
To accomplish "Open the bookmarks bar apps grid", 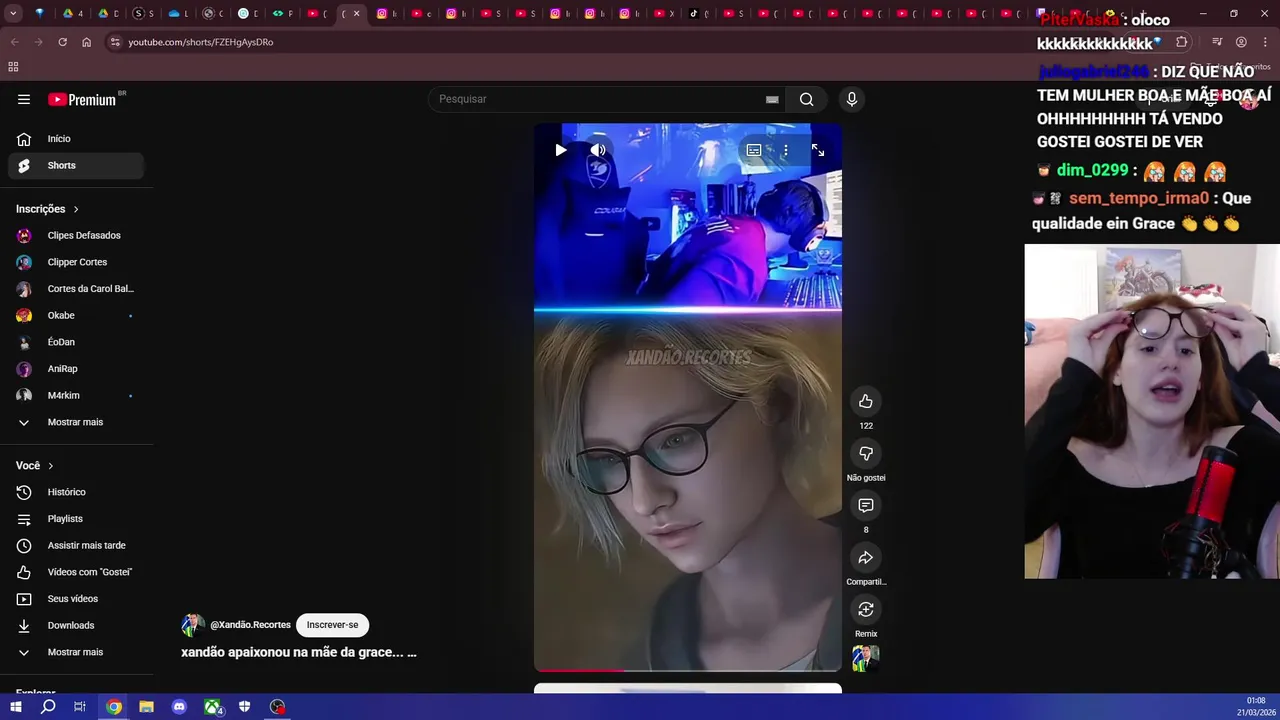I will pyautogui.click(x=13, y=67).
